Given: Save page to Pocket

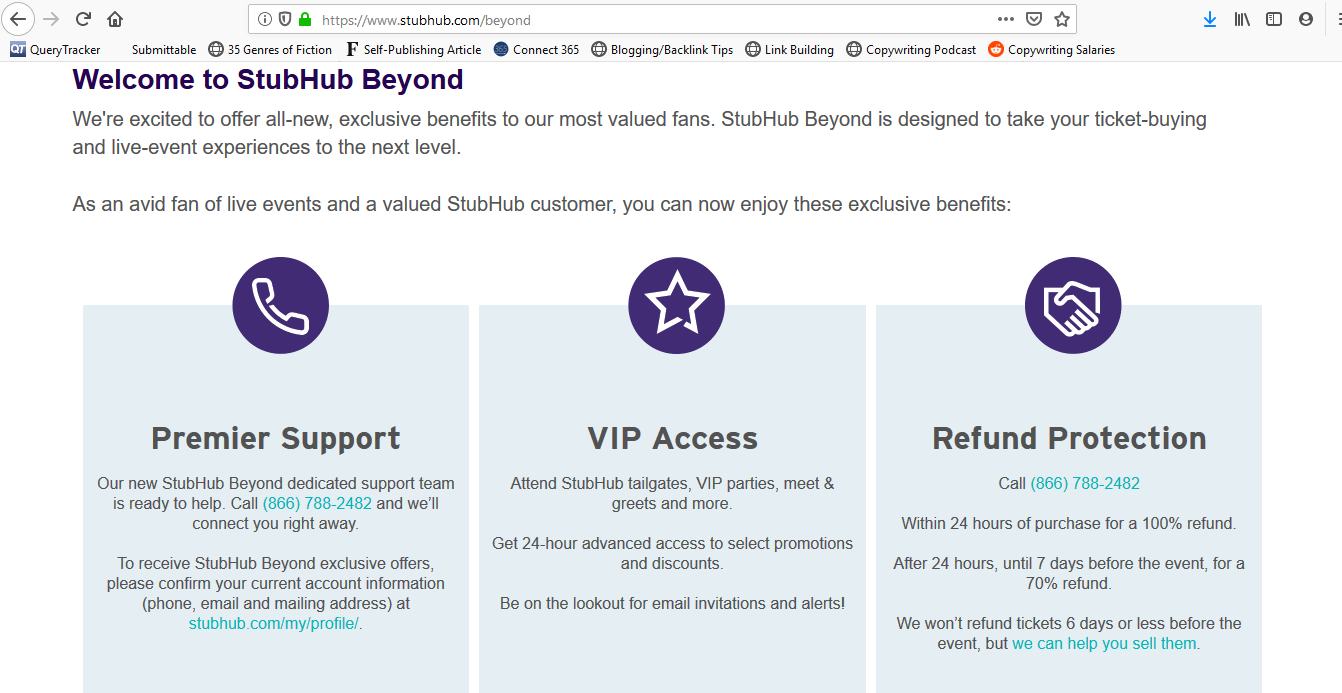Looking at the screenshot, I should point(1035,19).
